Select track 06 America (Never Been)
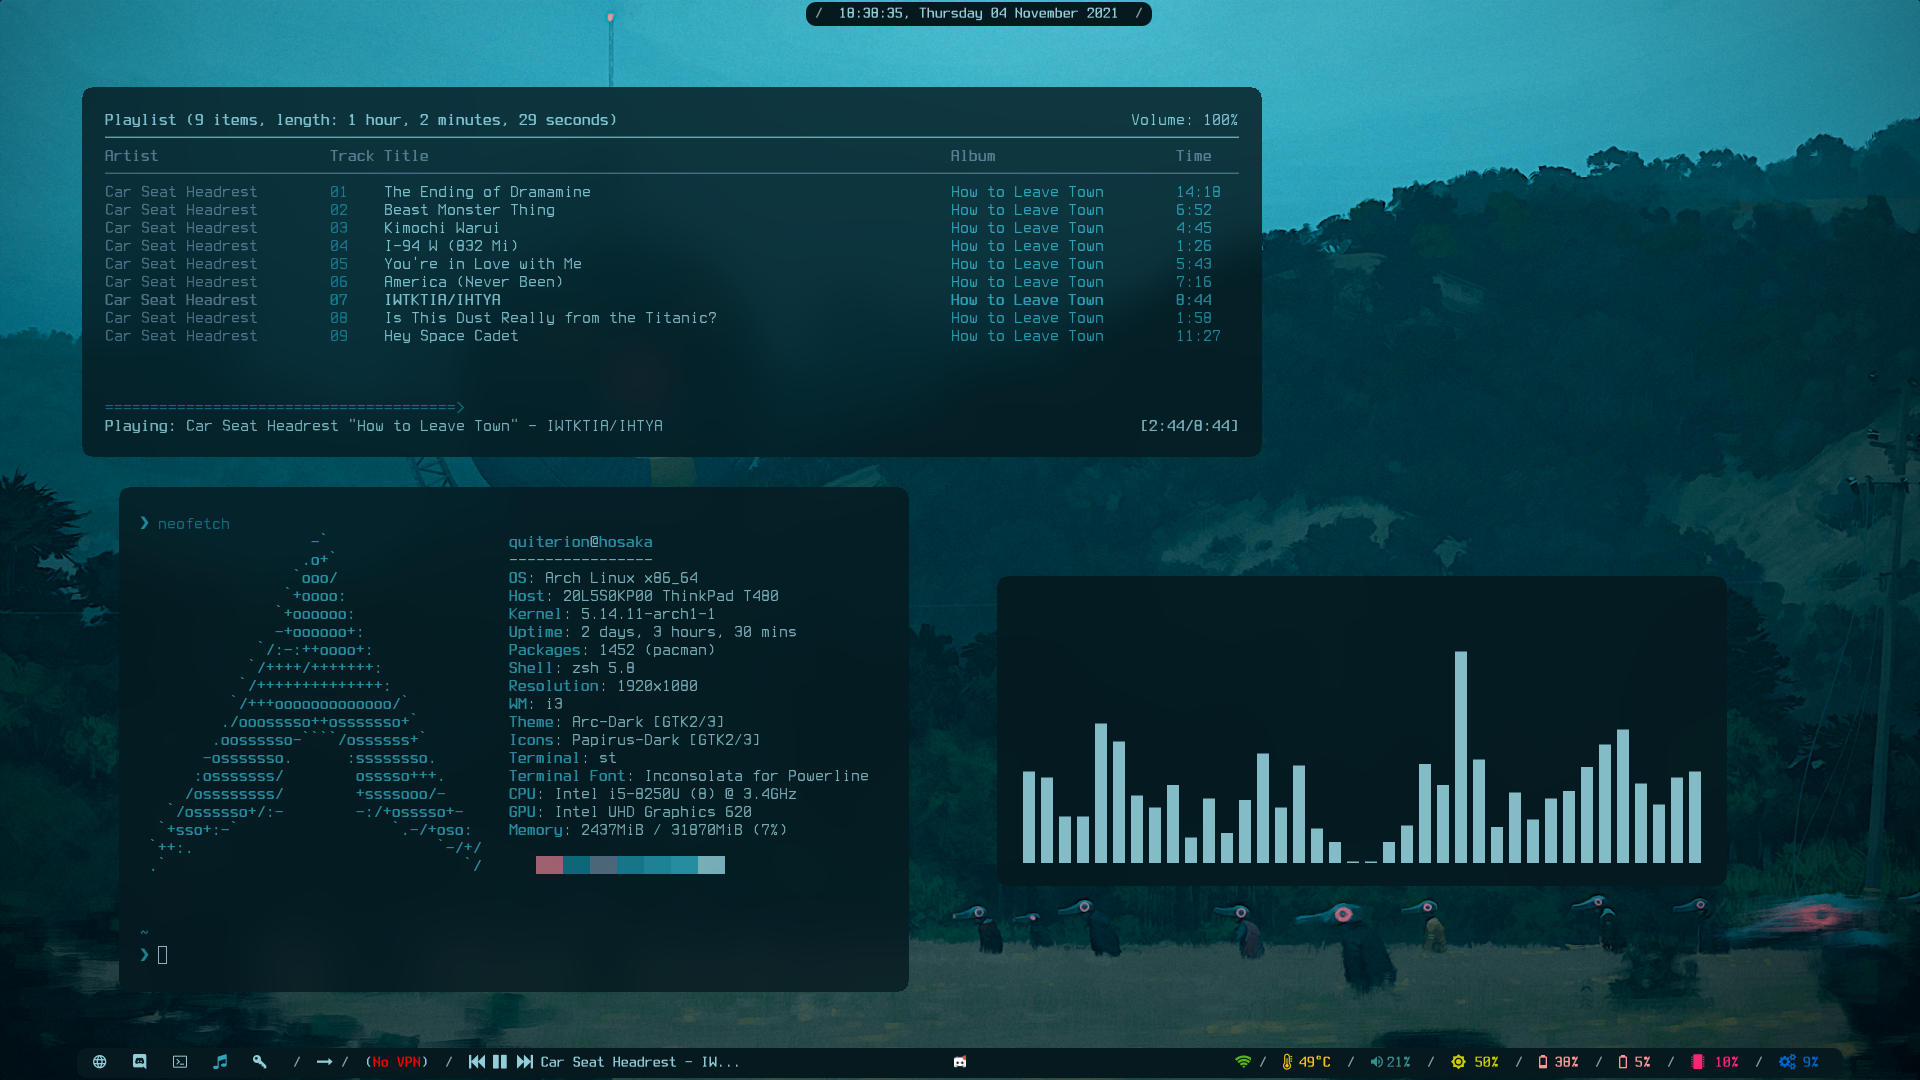 click(x=671, y=282)
